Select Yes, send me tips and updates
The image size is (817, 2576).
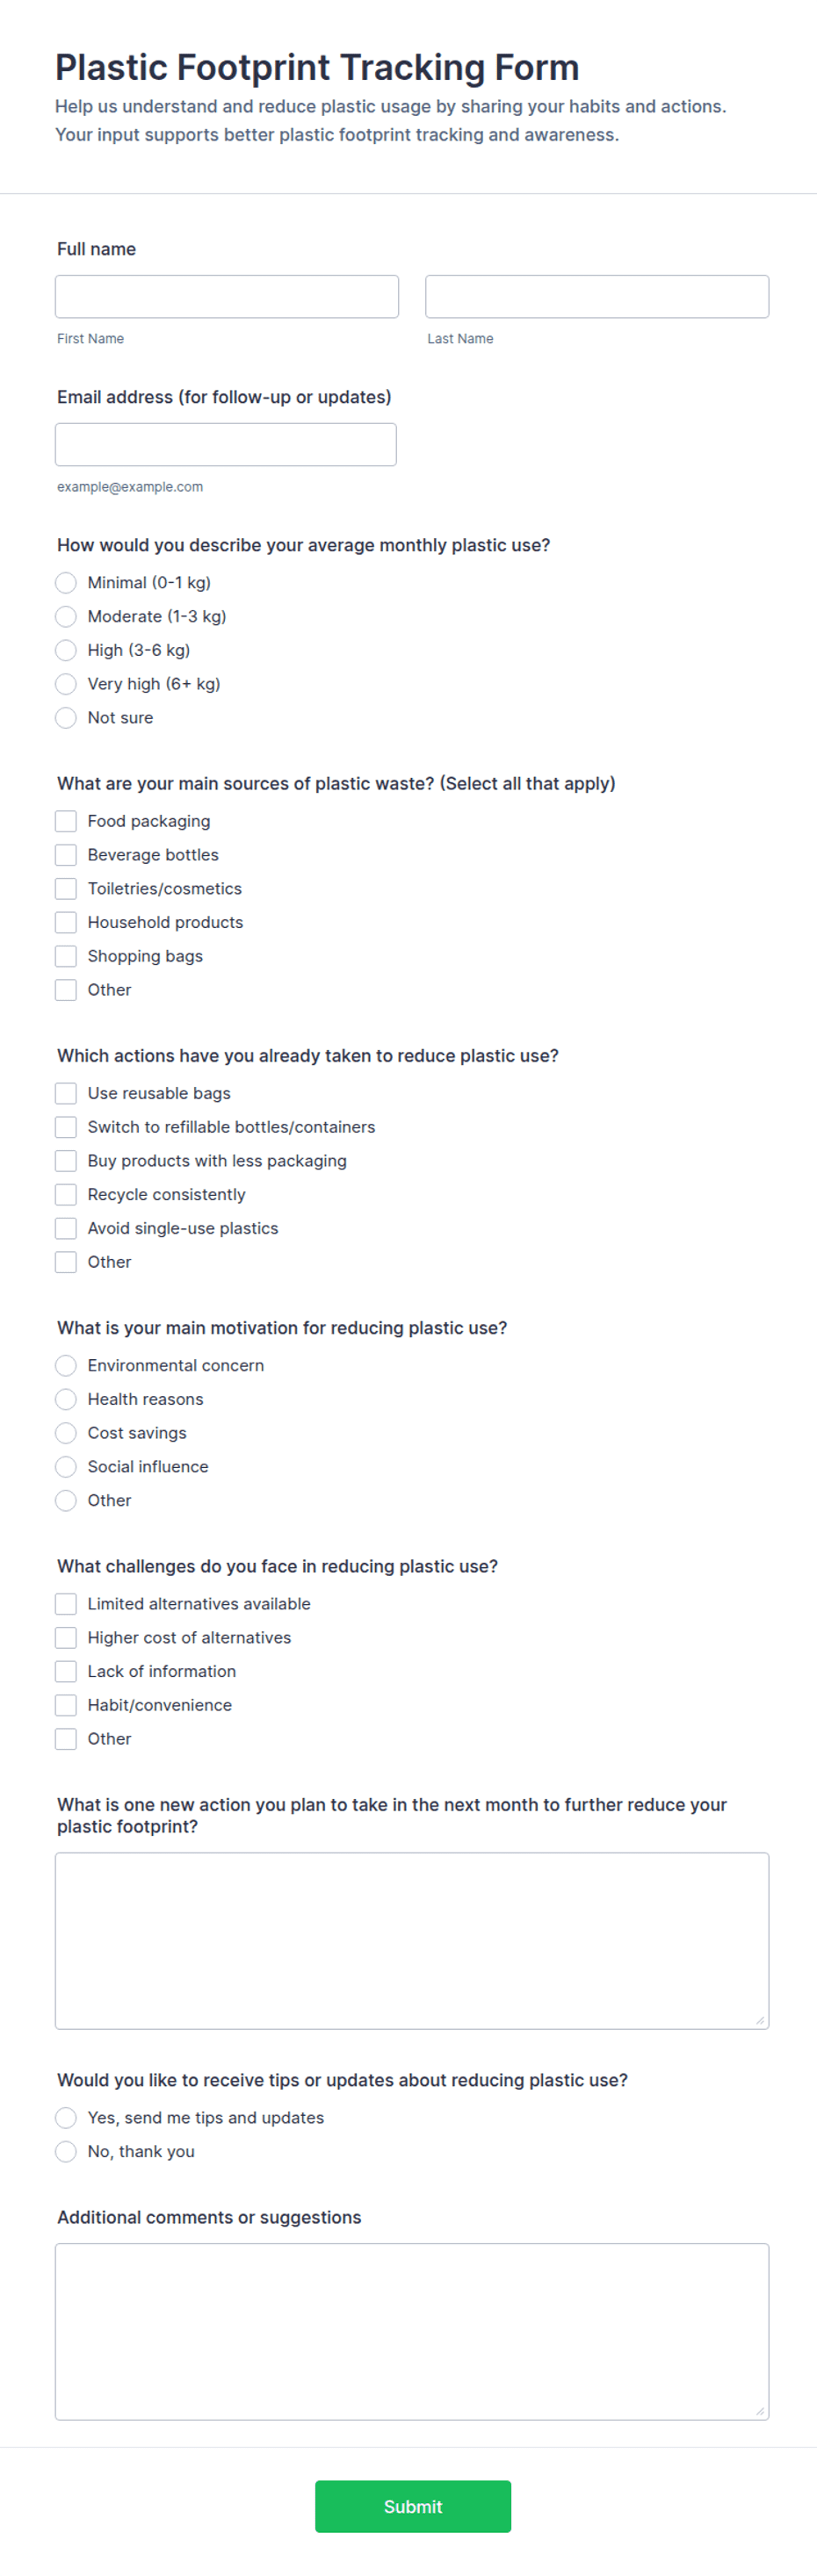click(66, 2117)
